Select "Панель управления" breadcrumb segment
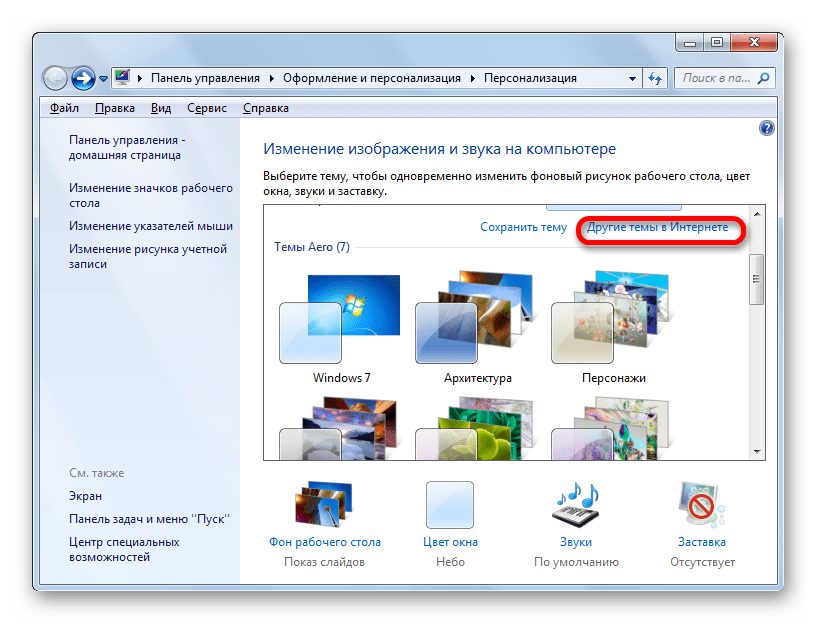This screenshot has height=624, width=817. coord(205,78)
